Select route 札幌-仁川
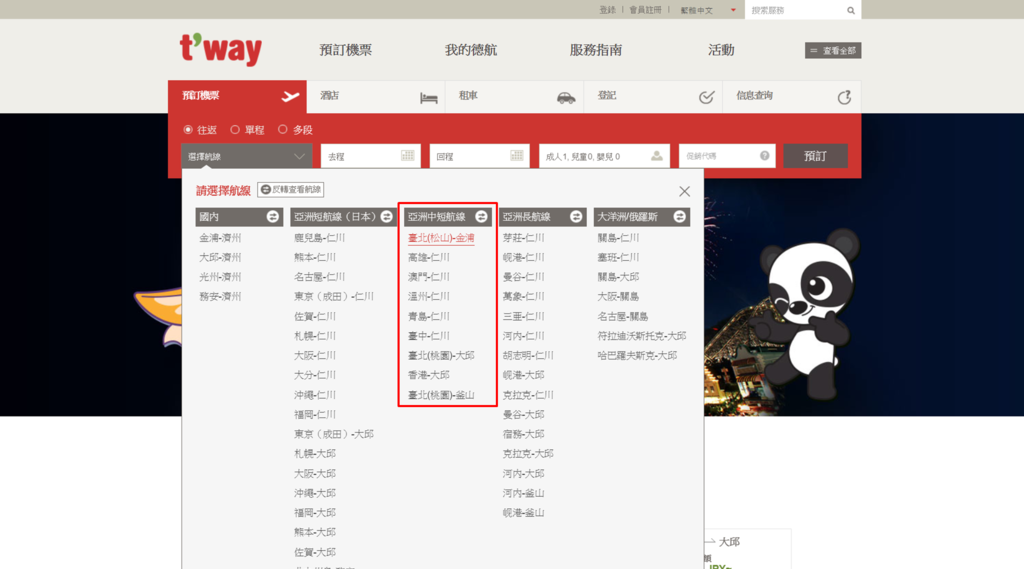Image resolution: width=1024 pixels, height=569 pixels. point(315,336)
